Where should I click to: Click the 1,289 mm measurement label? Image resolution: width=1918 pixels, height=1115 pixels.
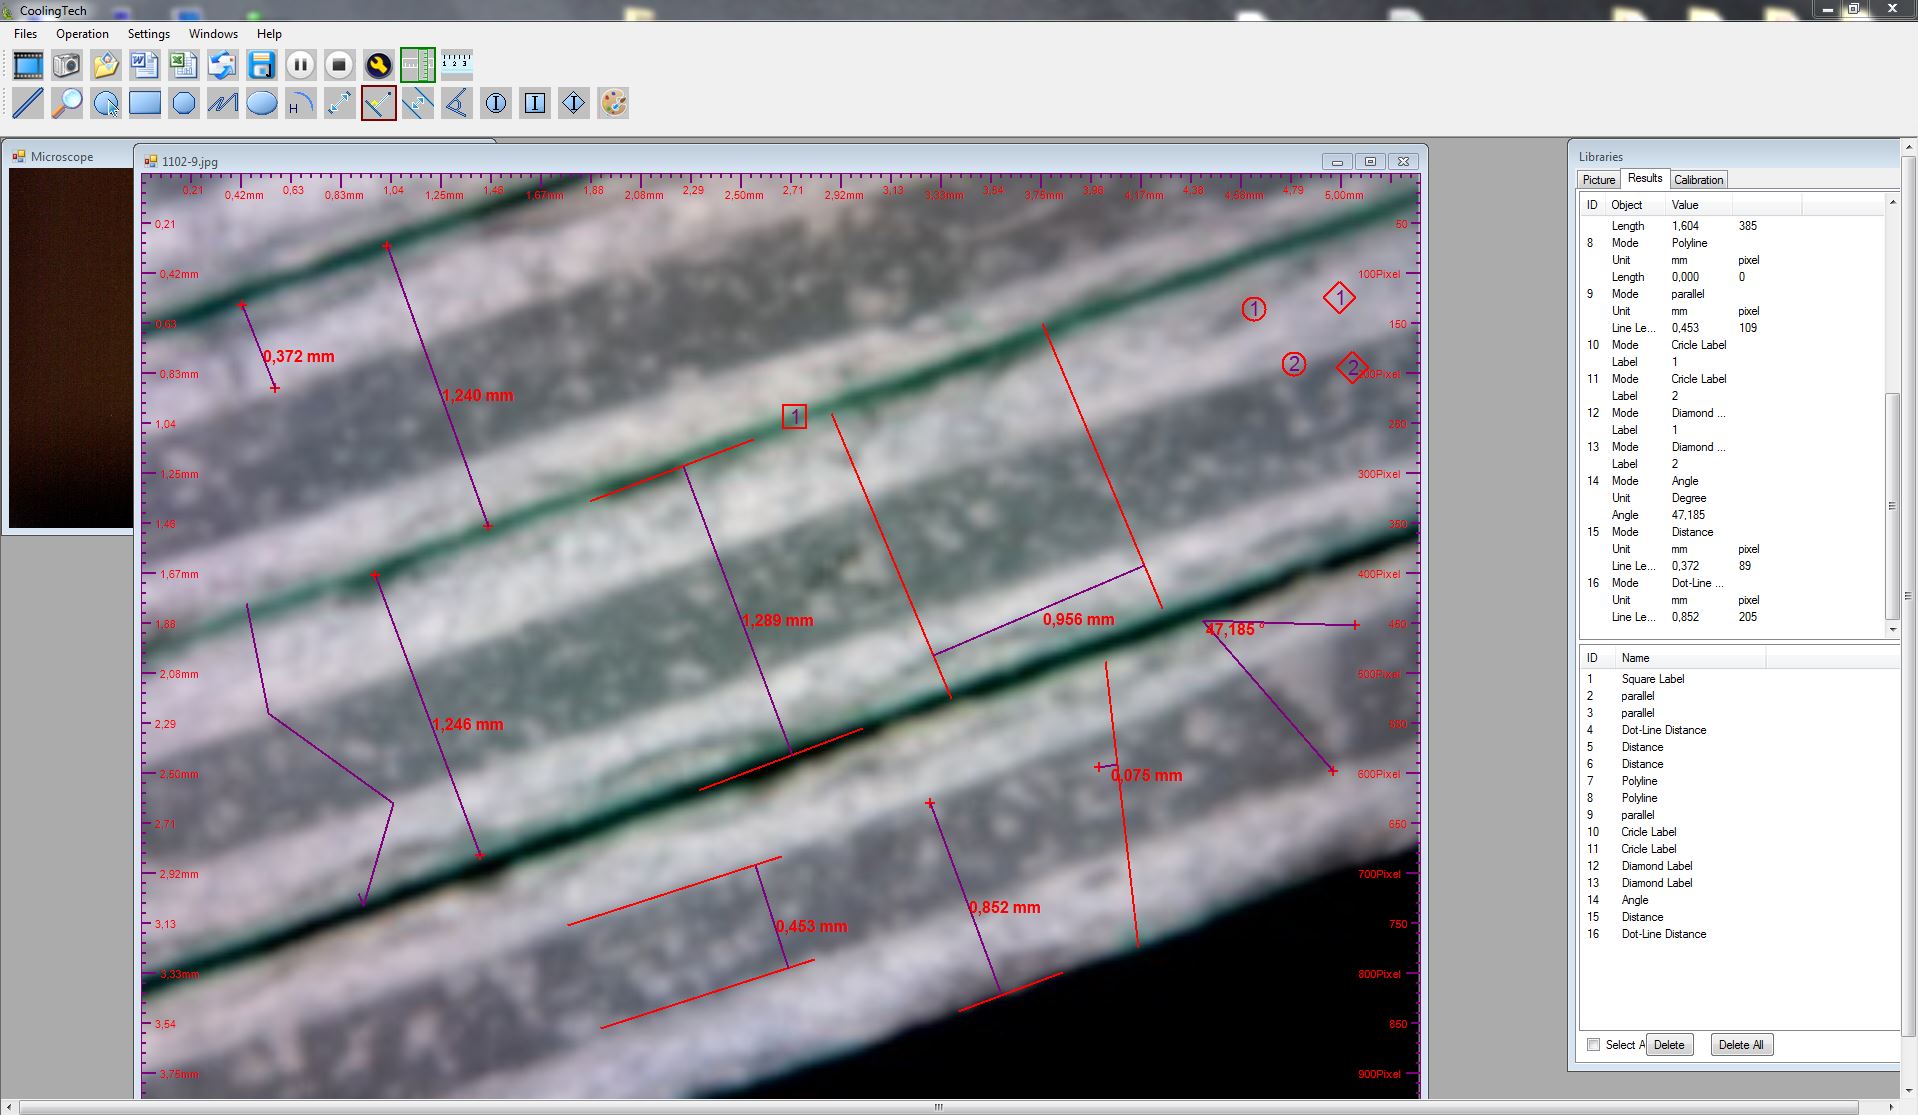coord(778,621)
